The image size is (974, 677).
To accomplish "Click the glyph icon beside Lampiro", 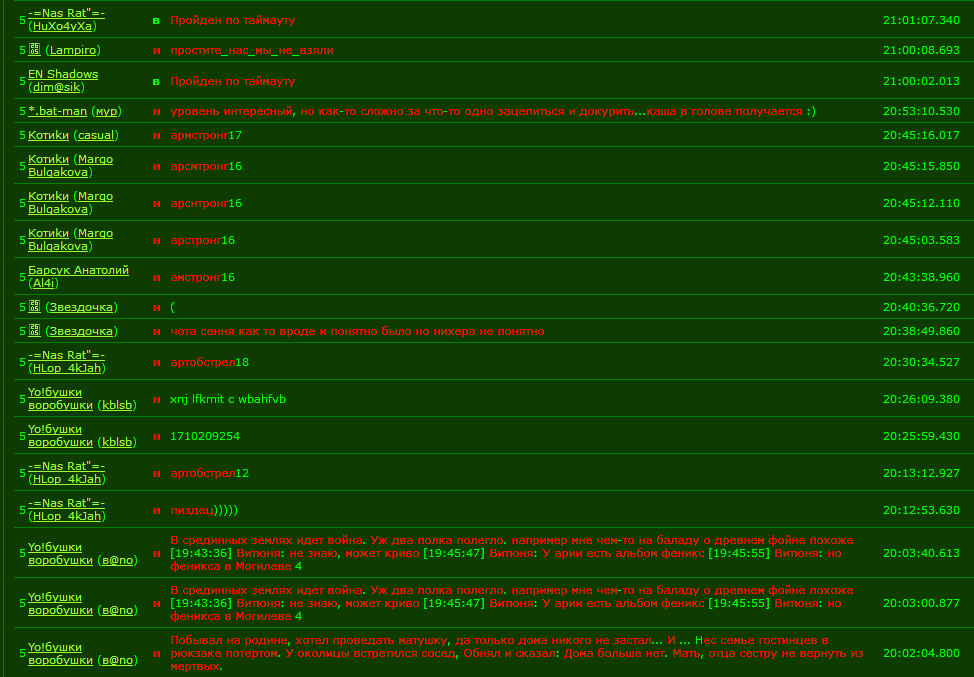I will click(34, 50).
